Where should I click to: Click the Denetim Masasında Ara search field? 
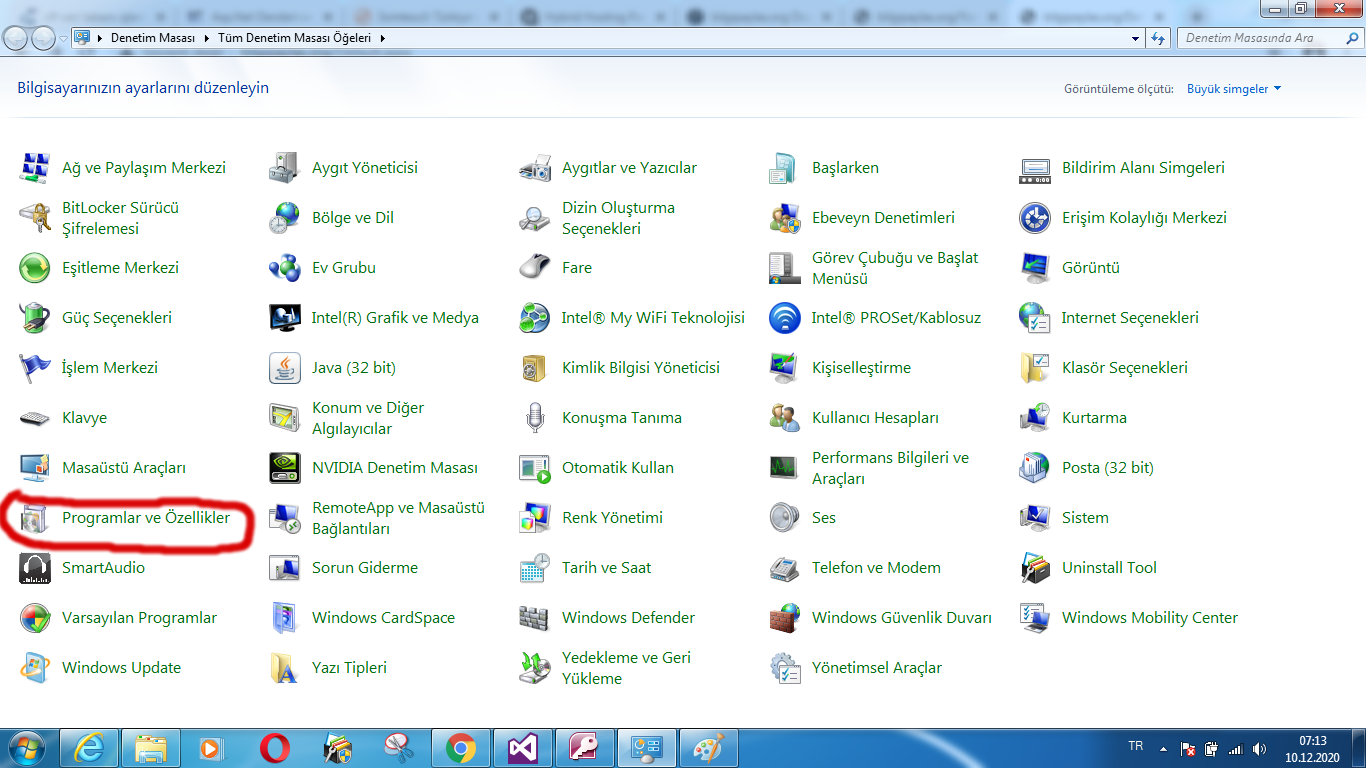(x=1260, y=38)
